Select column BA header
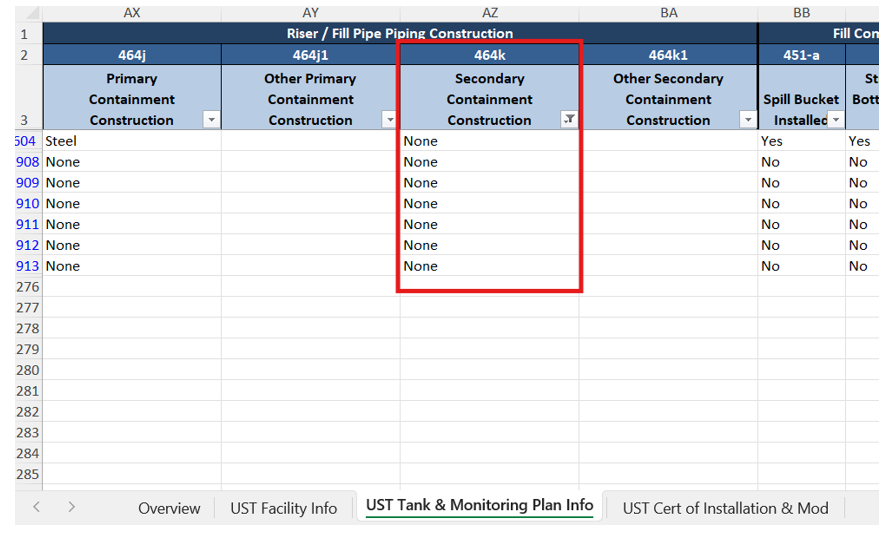 point(668,13)
